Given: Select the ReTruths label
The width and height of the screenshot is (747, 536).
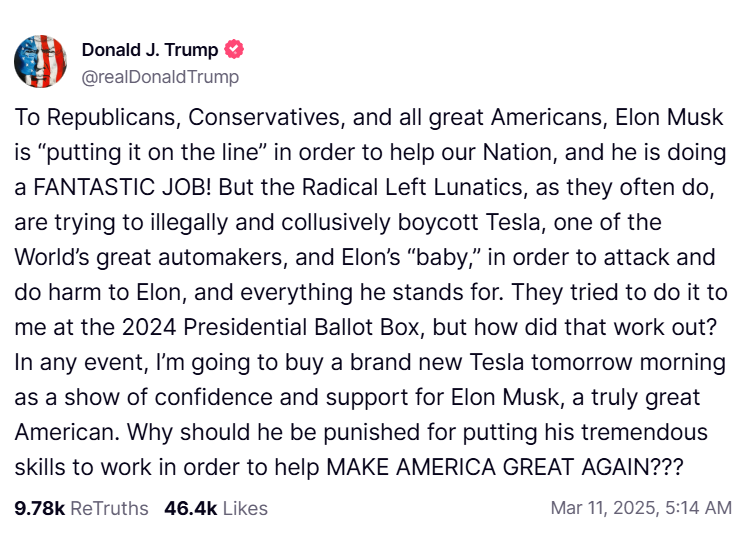Looking at the screenshot, I should pyautogui.click(x=109, y=508).
